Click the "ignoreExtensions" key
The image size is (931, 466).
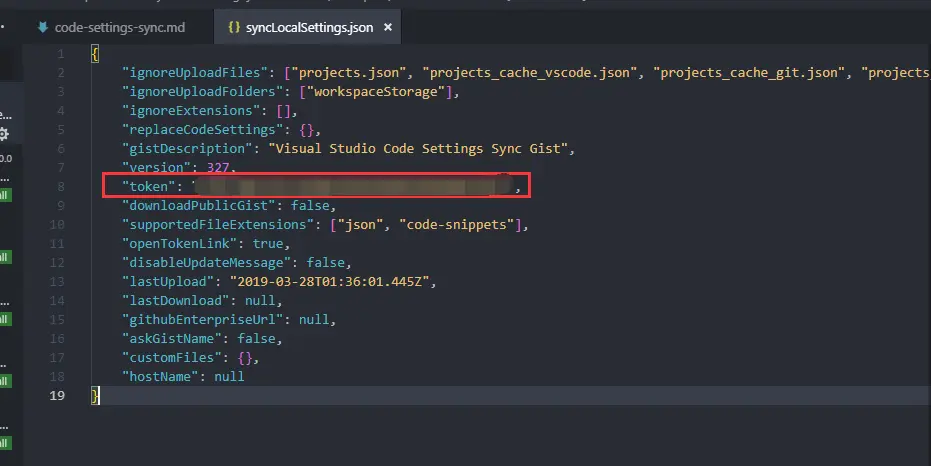[191, 110]
